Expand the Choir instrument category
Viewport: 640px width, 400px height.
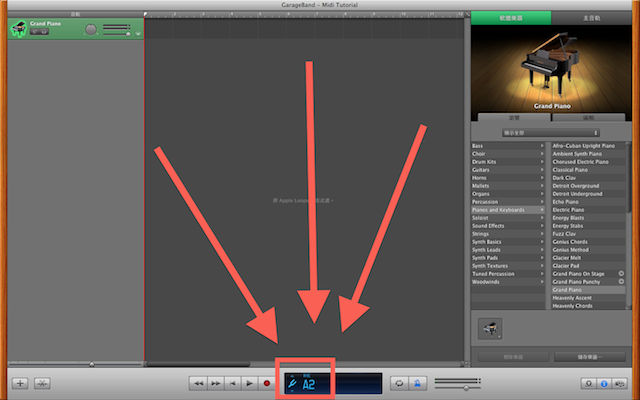click(x=508, y=154)
